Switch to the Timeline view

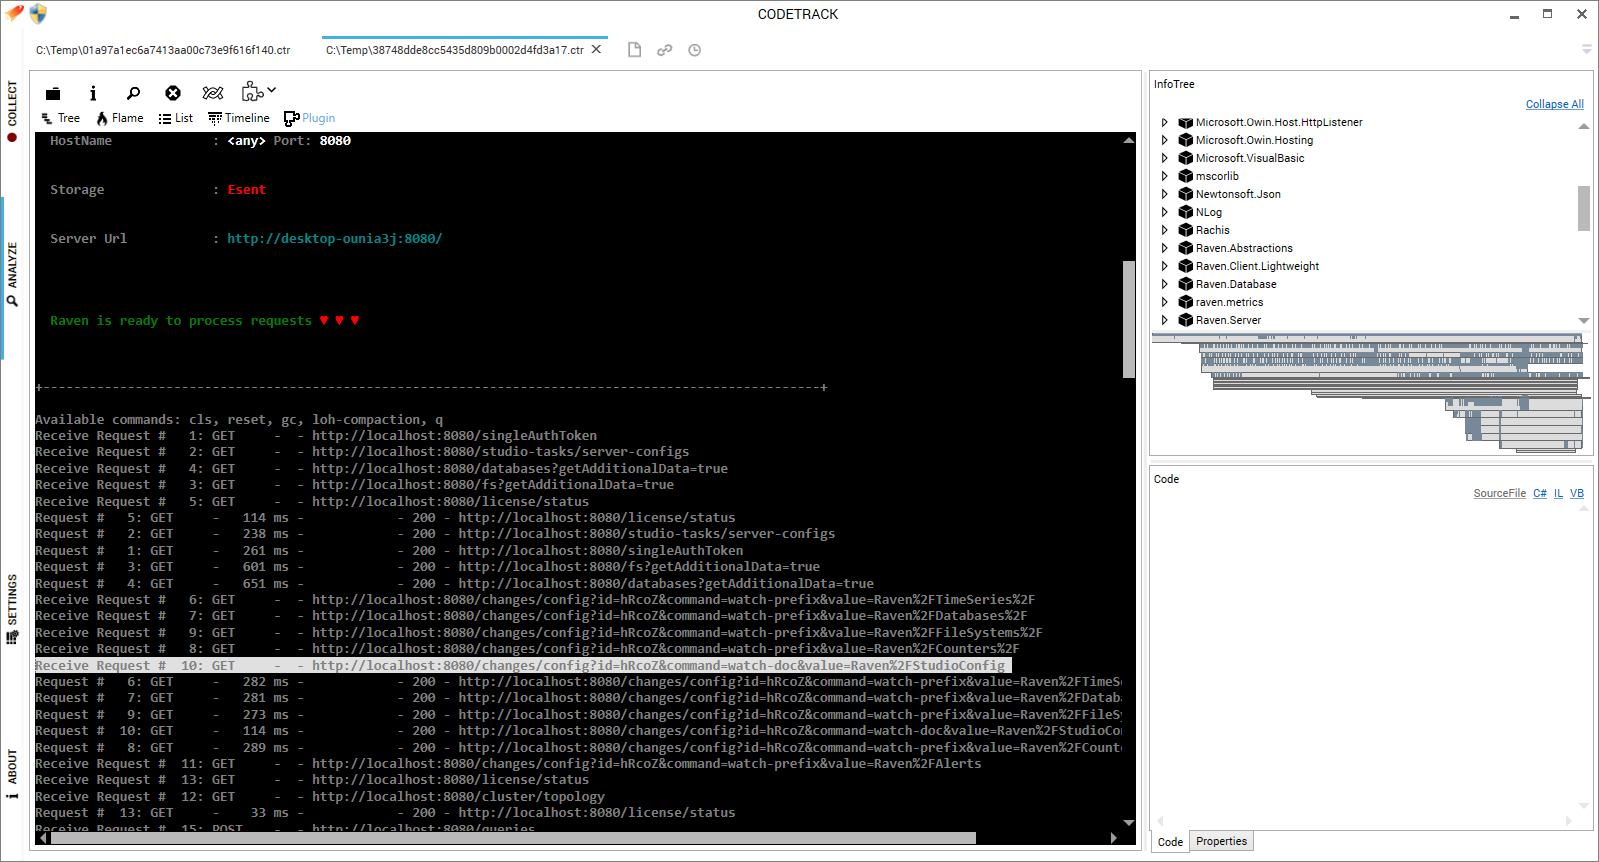tap(239, 118)
